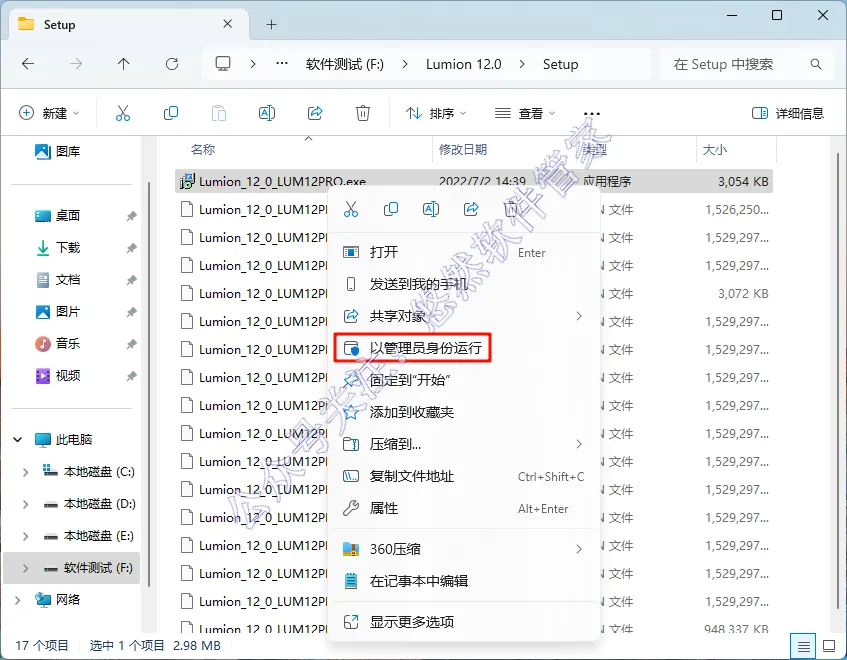Image resolution: width=847 pixels, height=660 pixels.
Task: Open Downloads (下载) in sidebar
Action: tap(57, 247)
